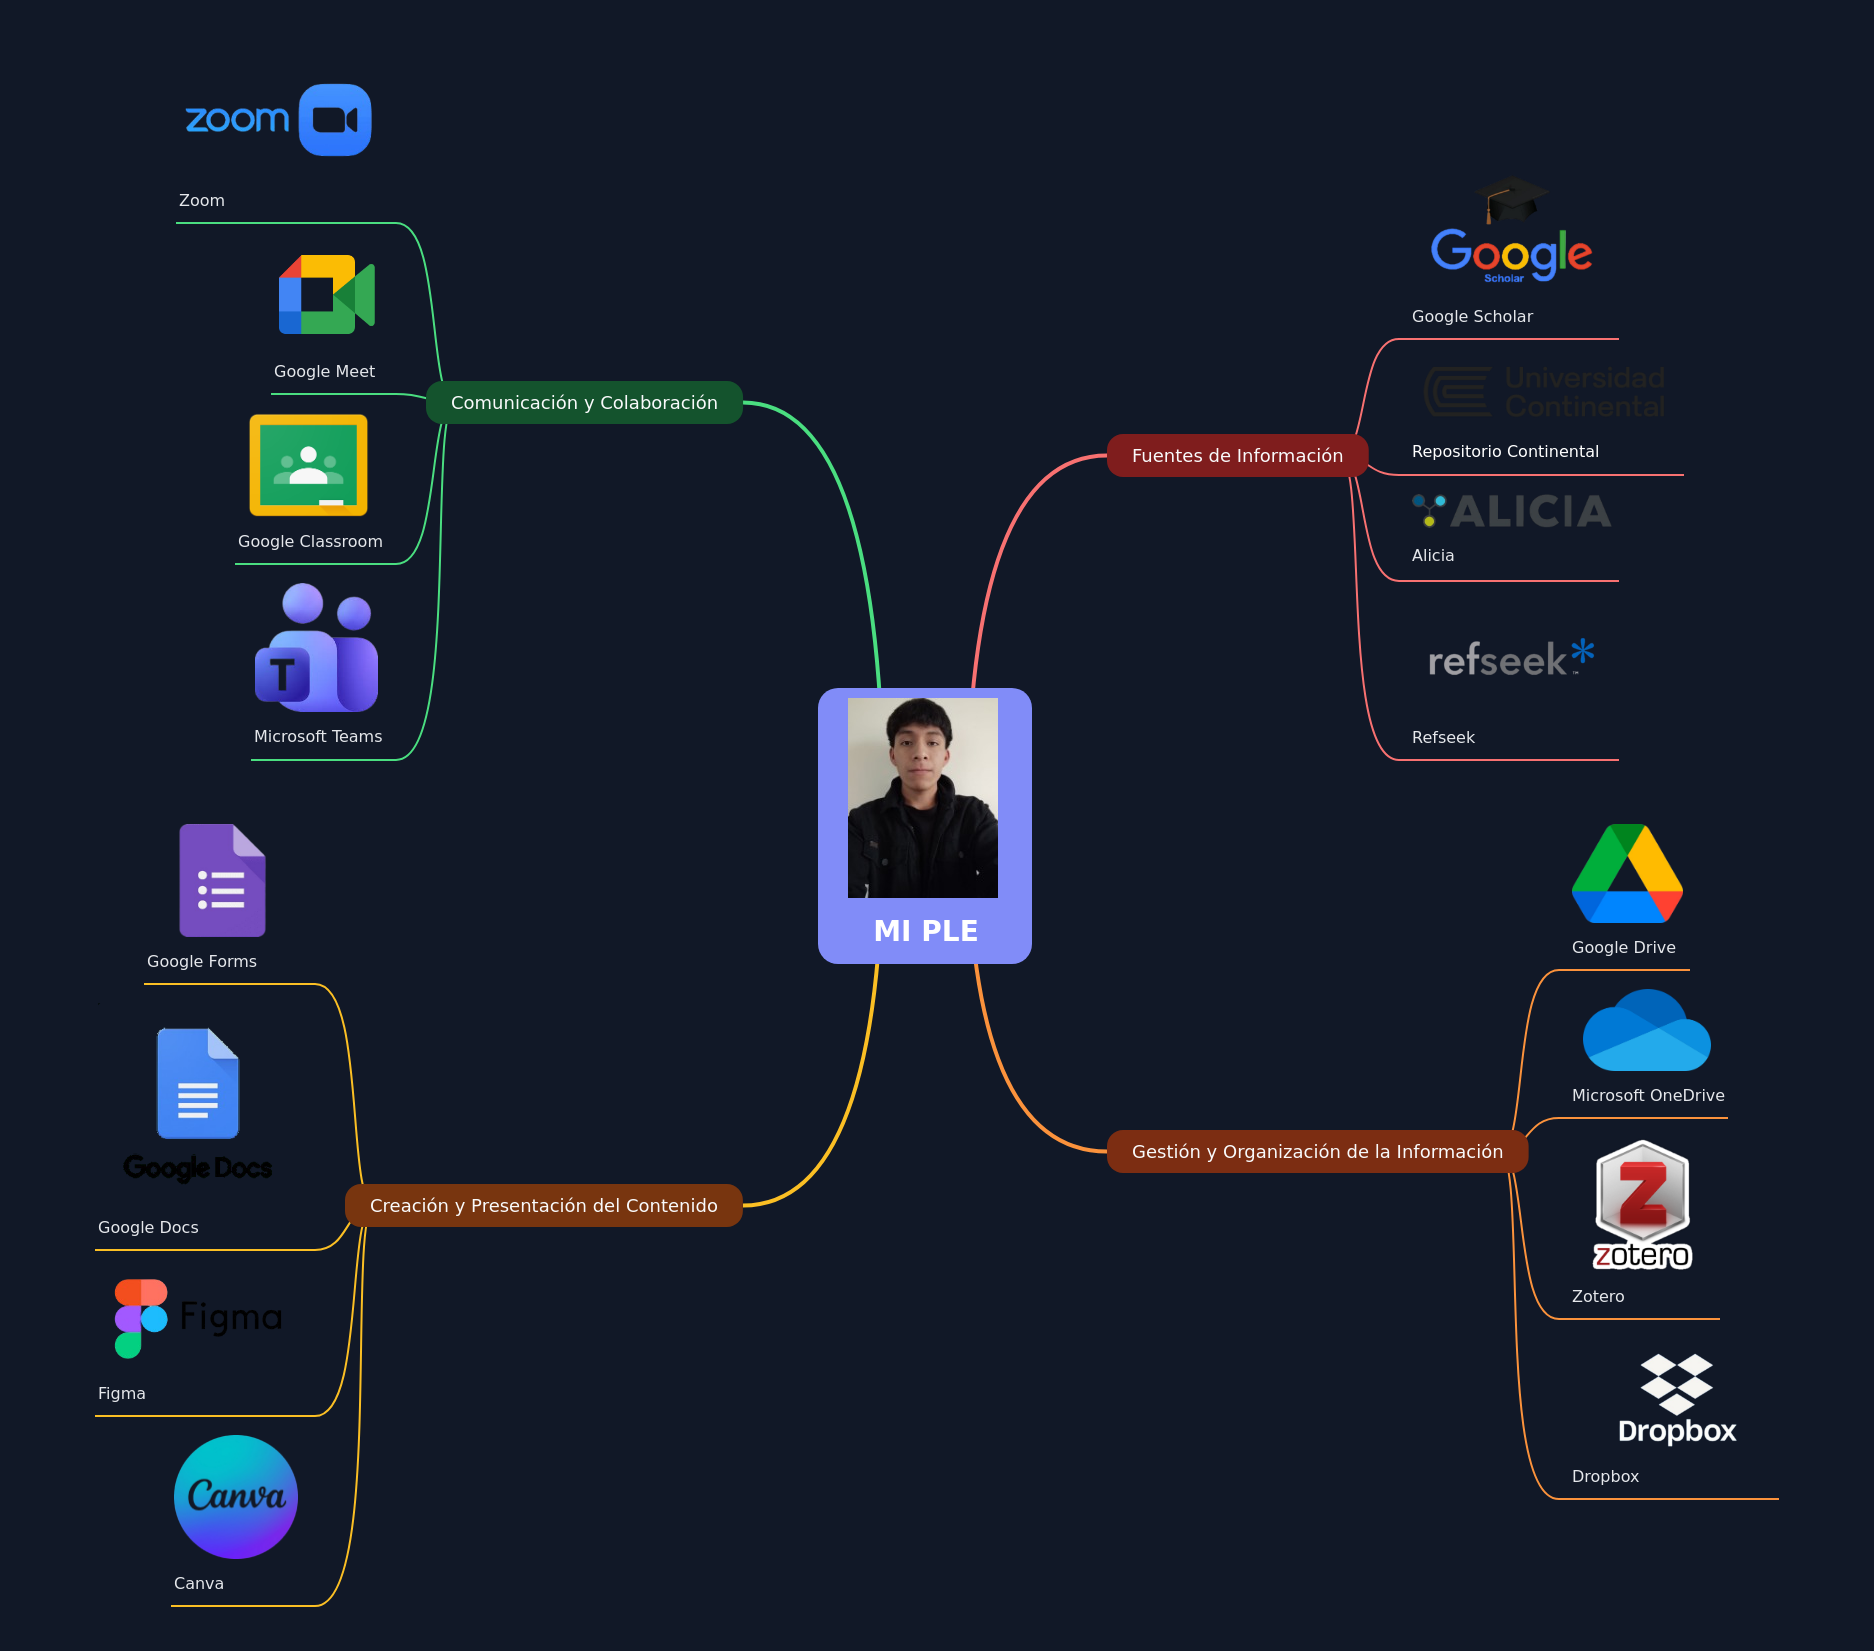Click the Google Forms text label
The width and height of the screenshot is (1874, 1651).
[x=202, y=961]
